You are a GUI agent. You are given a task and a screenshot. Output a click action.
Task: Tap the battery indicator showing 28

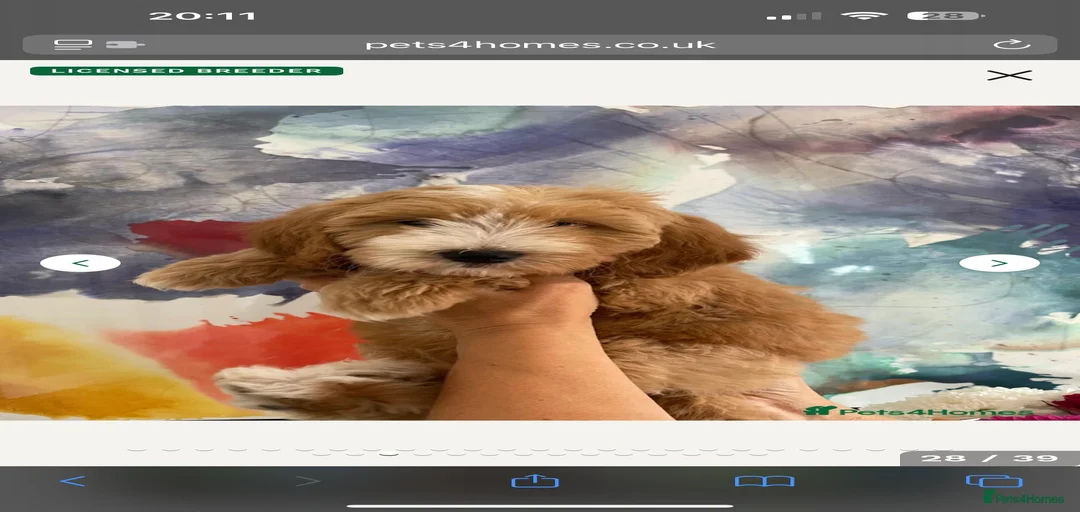point(944,16)
